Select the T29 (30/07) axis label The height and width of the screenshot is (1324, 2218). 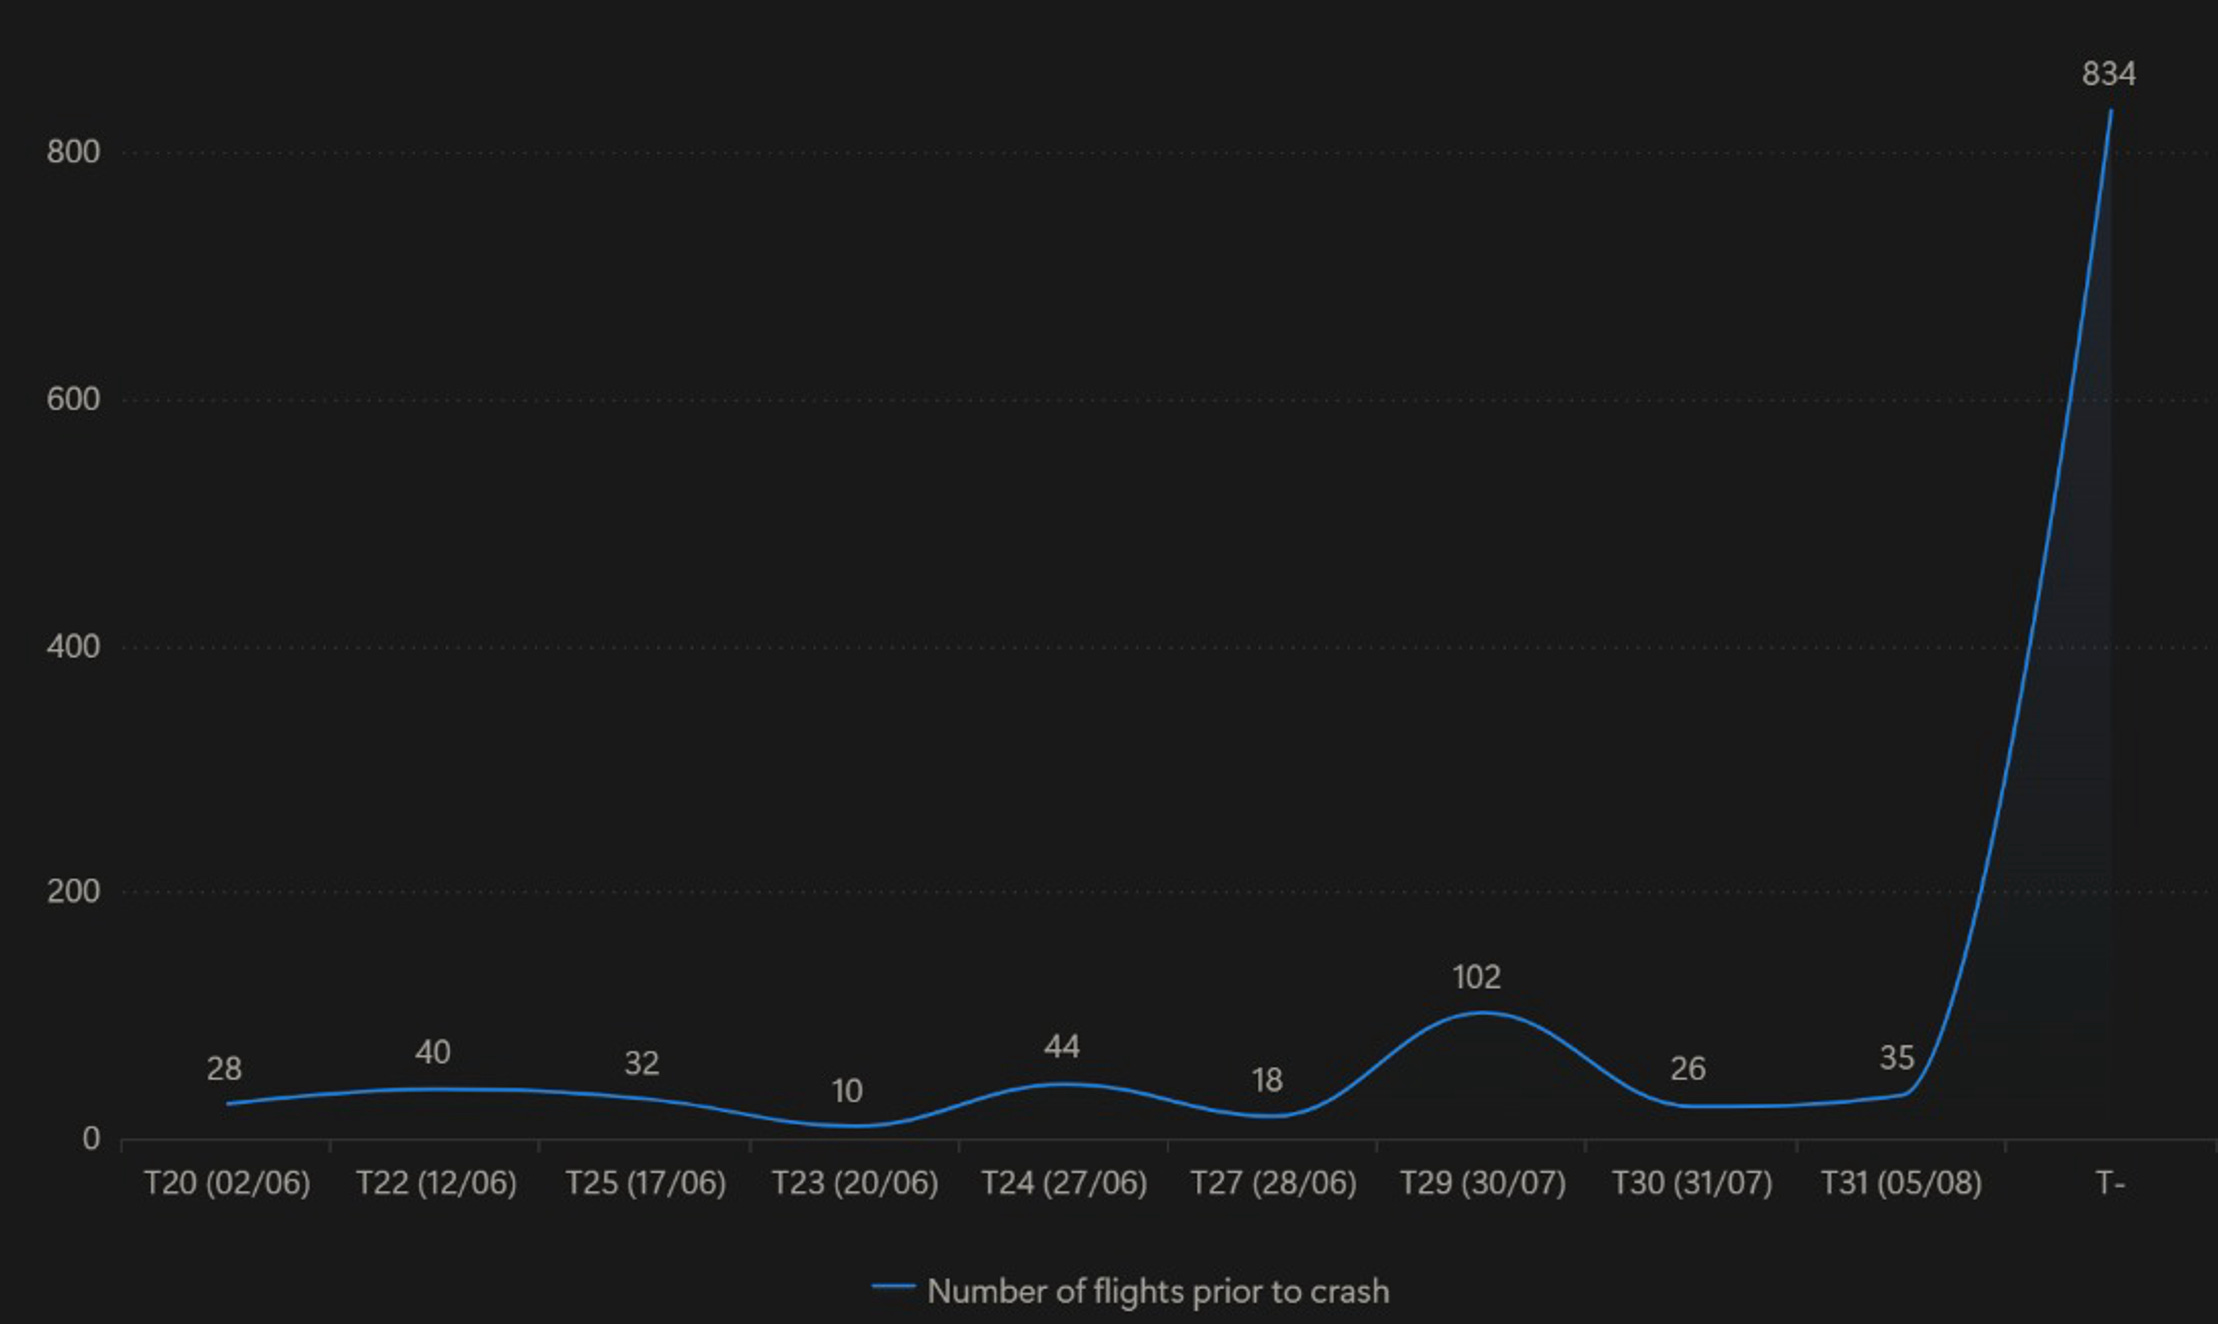pyautogui.click(x=1482, y=1183)
